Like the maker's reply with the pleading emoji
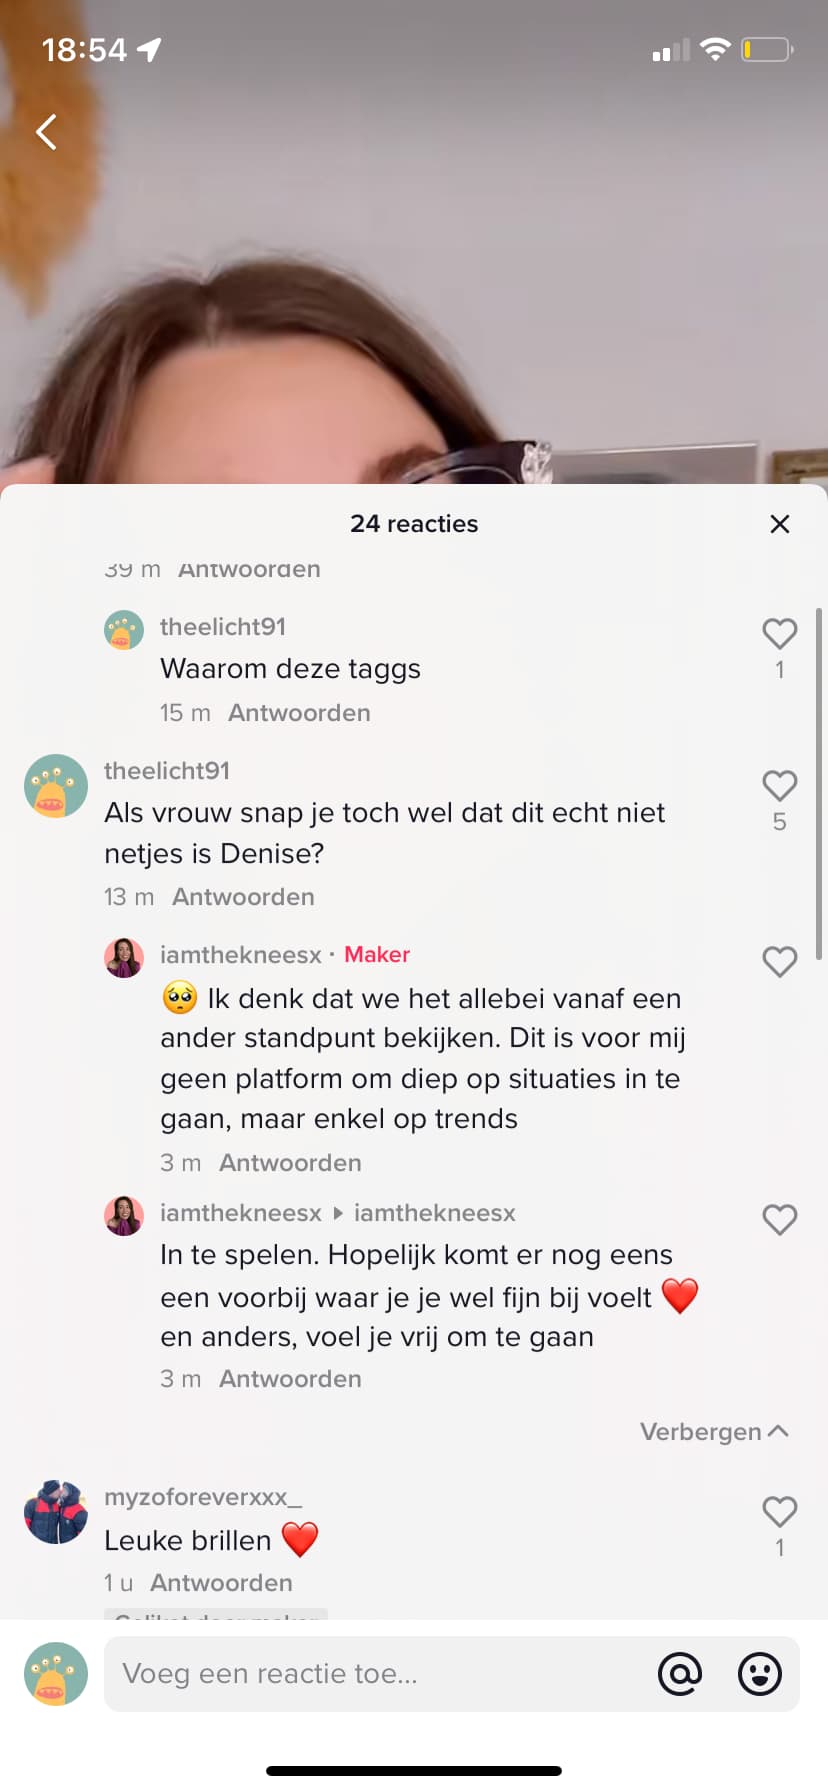 [780, 961]
